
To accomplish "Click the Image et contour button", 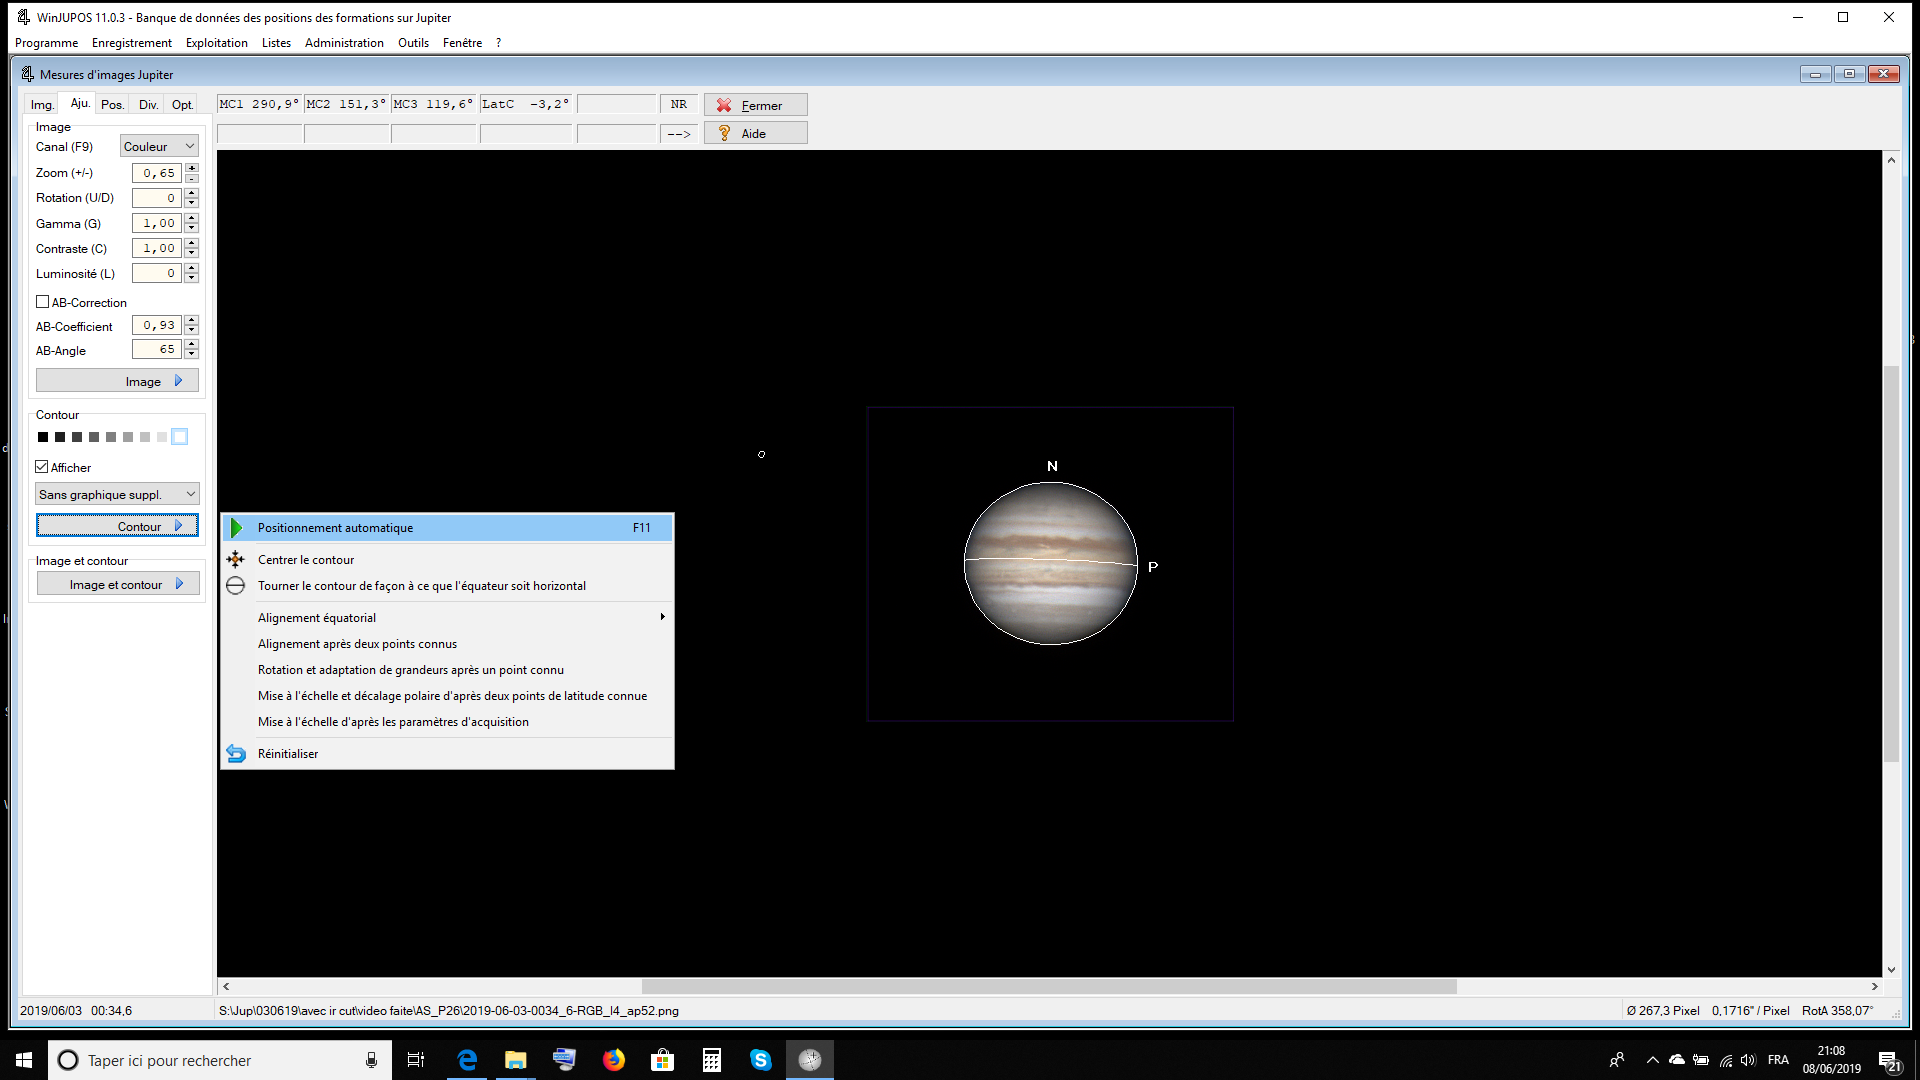I will click(117, 585).
